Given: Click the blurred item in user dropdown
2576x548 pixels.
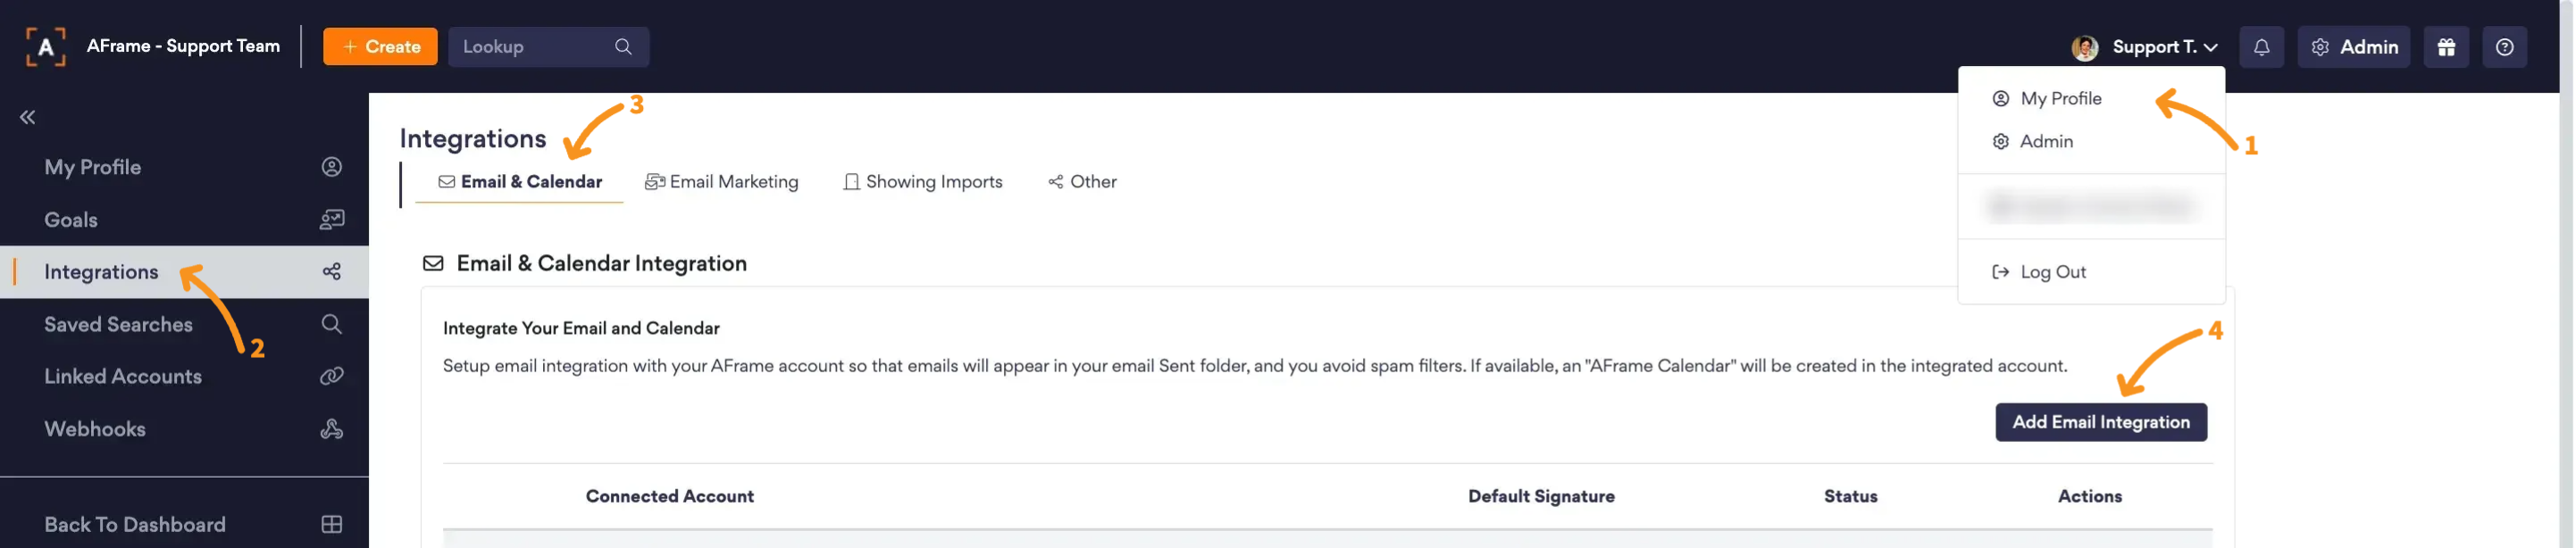Looking at the screenshot, I should click(2091, 207).
